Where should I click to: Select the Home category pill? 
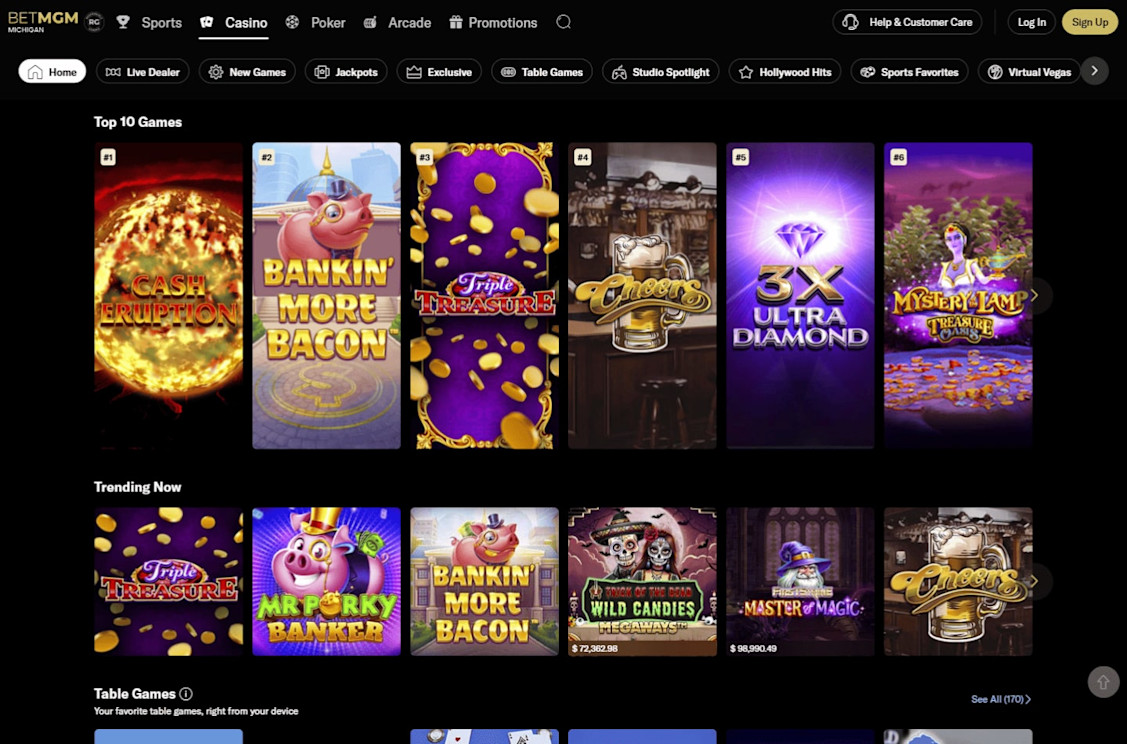pyautogui.click(x=52, y=71)
